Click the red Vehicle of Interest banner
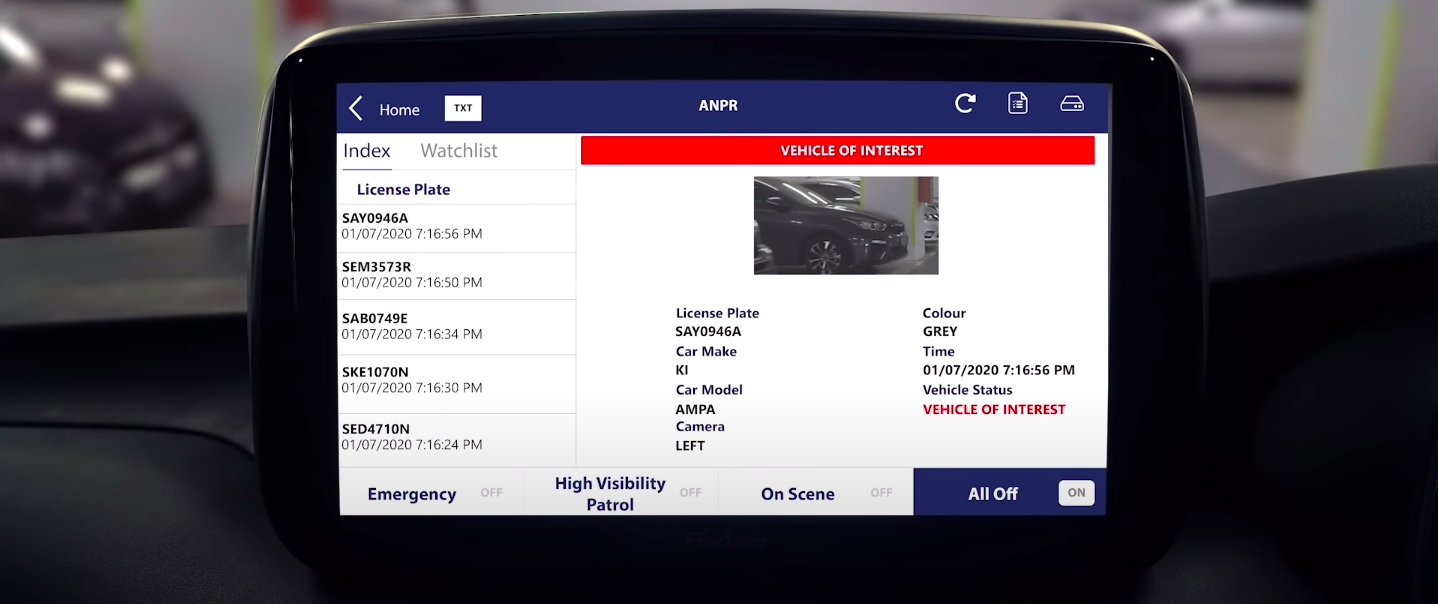Viewport: 1438px width, 604px height. tap(838, 151)
